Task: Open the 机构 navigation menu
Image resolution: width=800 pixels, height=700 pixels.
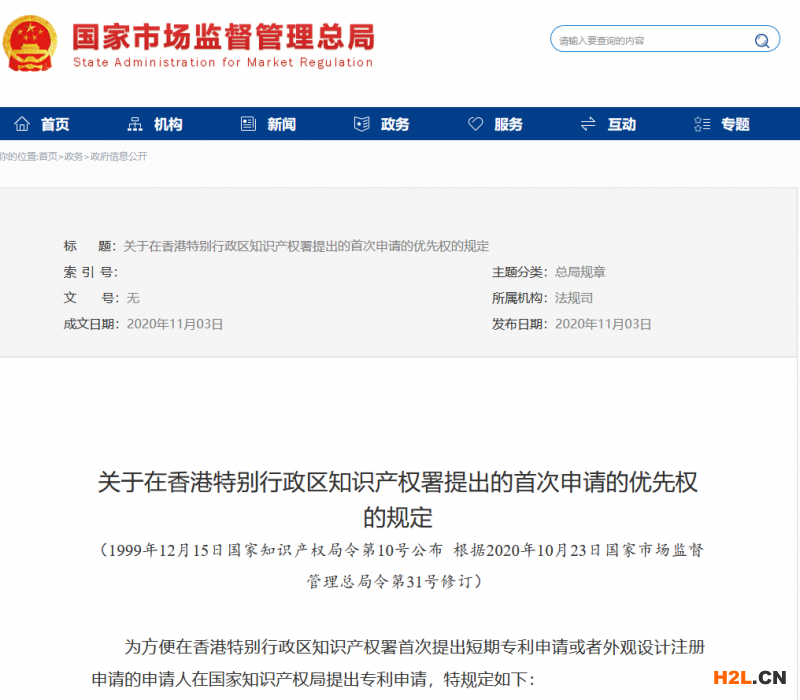Action: coord(166,123)
